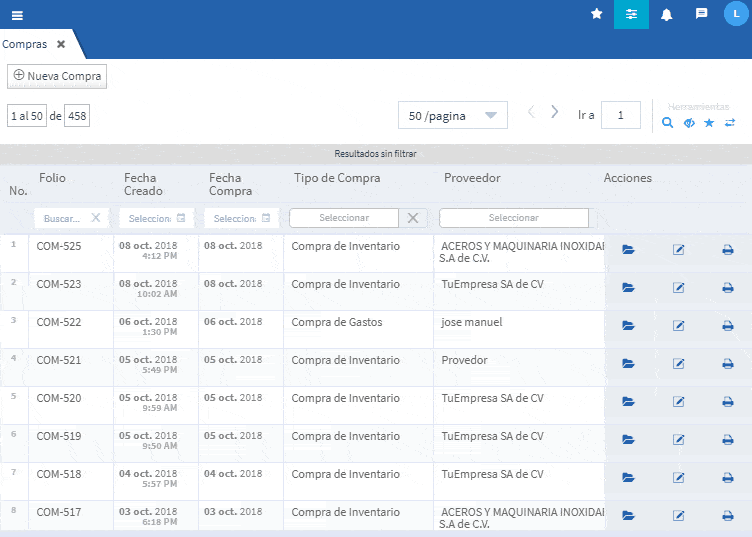The image size is (752, 537).
Task: Print purchase COM-521
Action: (728, 363)
